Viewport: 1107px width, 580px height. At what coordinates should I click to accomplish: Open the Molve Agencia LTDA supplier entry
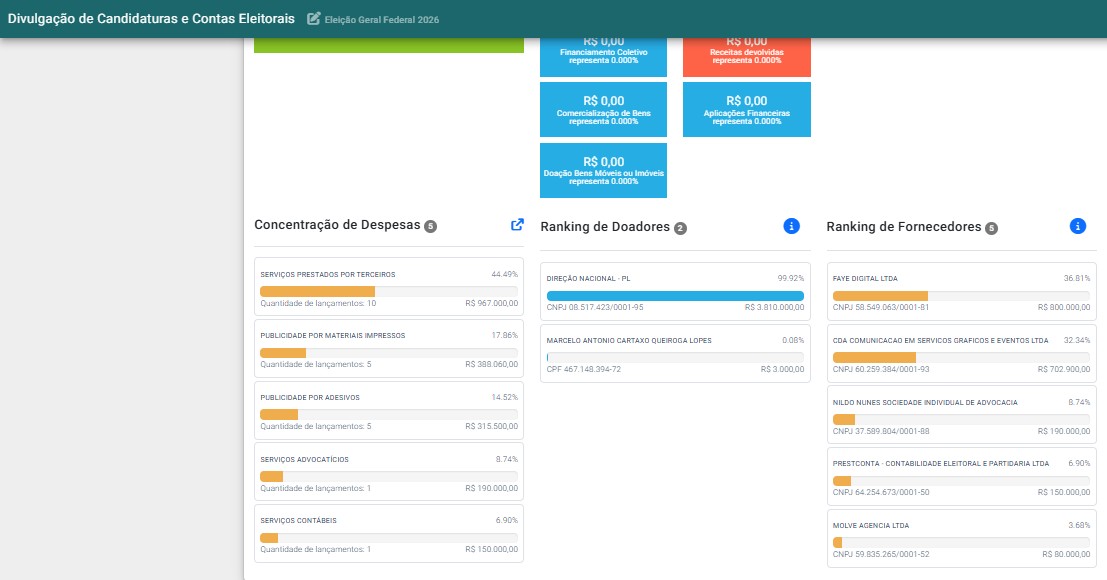pyautogui.click(x=962, y=538)
